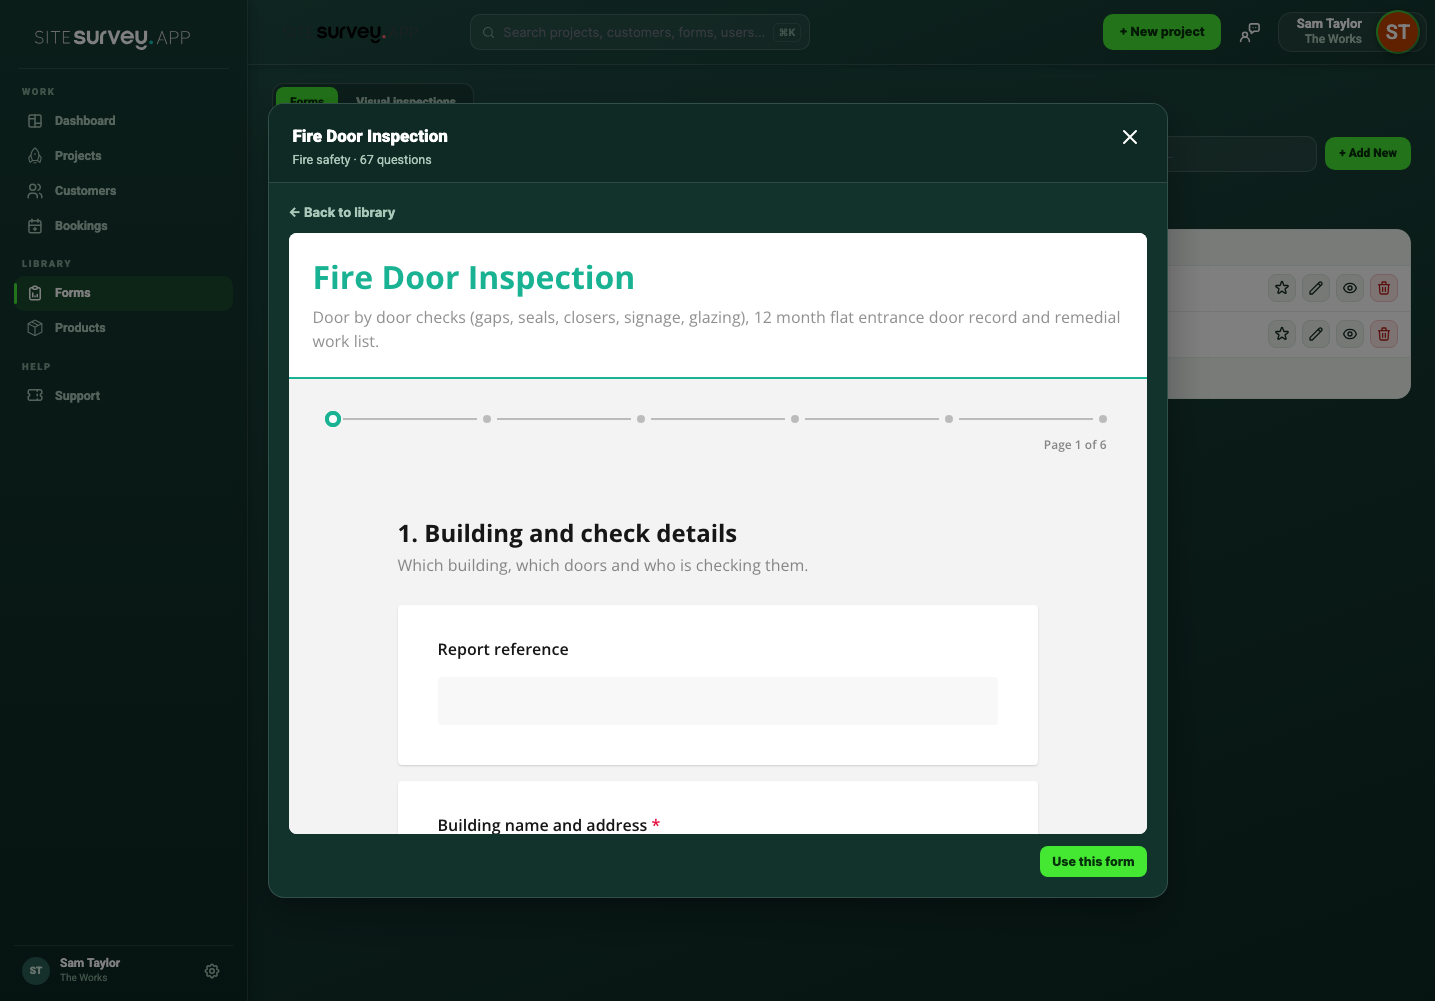Edit the first form row with pencil

point(1316,288)
